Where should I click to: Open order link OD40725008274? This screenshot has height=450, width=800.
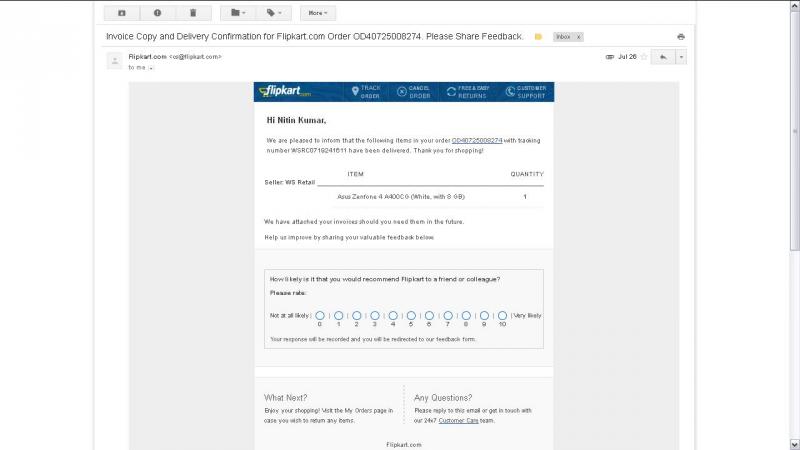click(477, 140)
